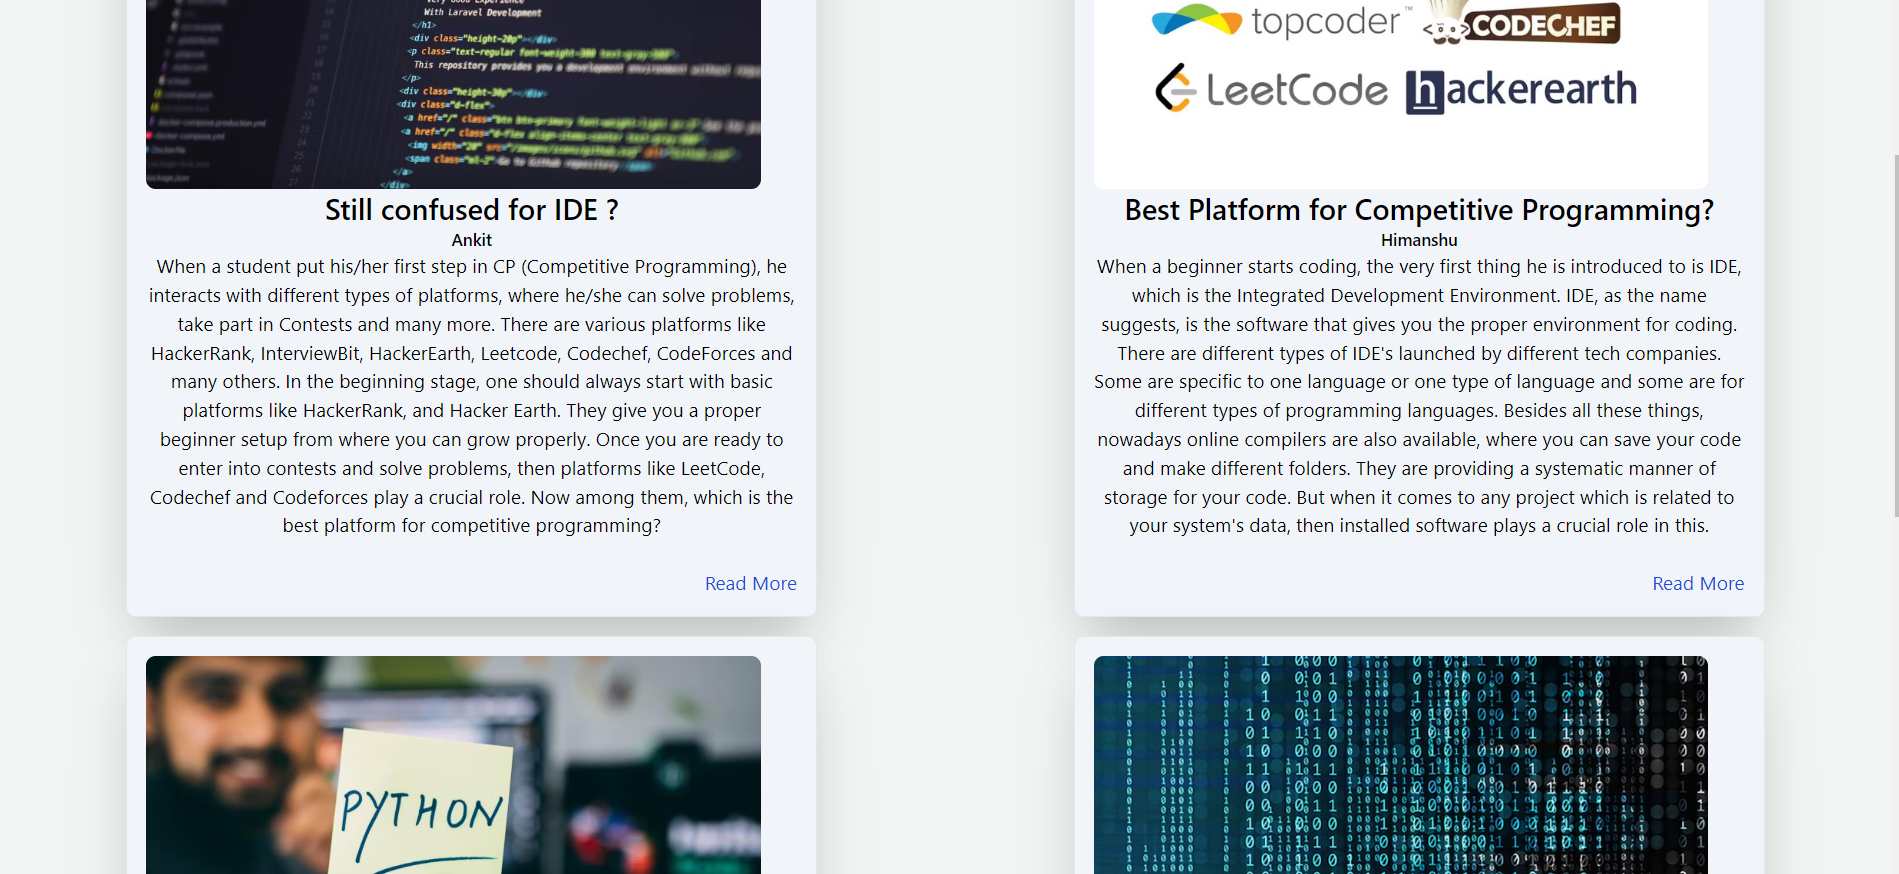The image size is (1899, 874).
Task: Click the topcoder logo
Action: 1282,21
